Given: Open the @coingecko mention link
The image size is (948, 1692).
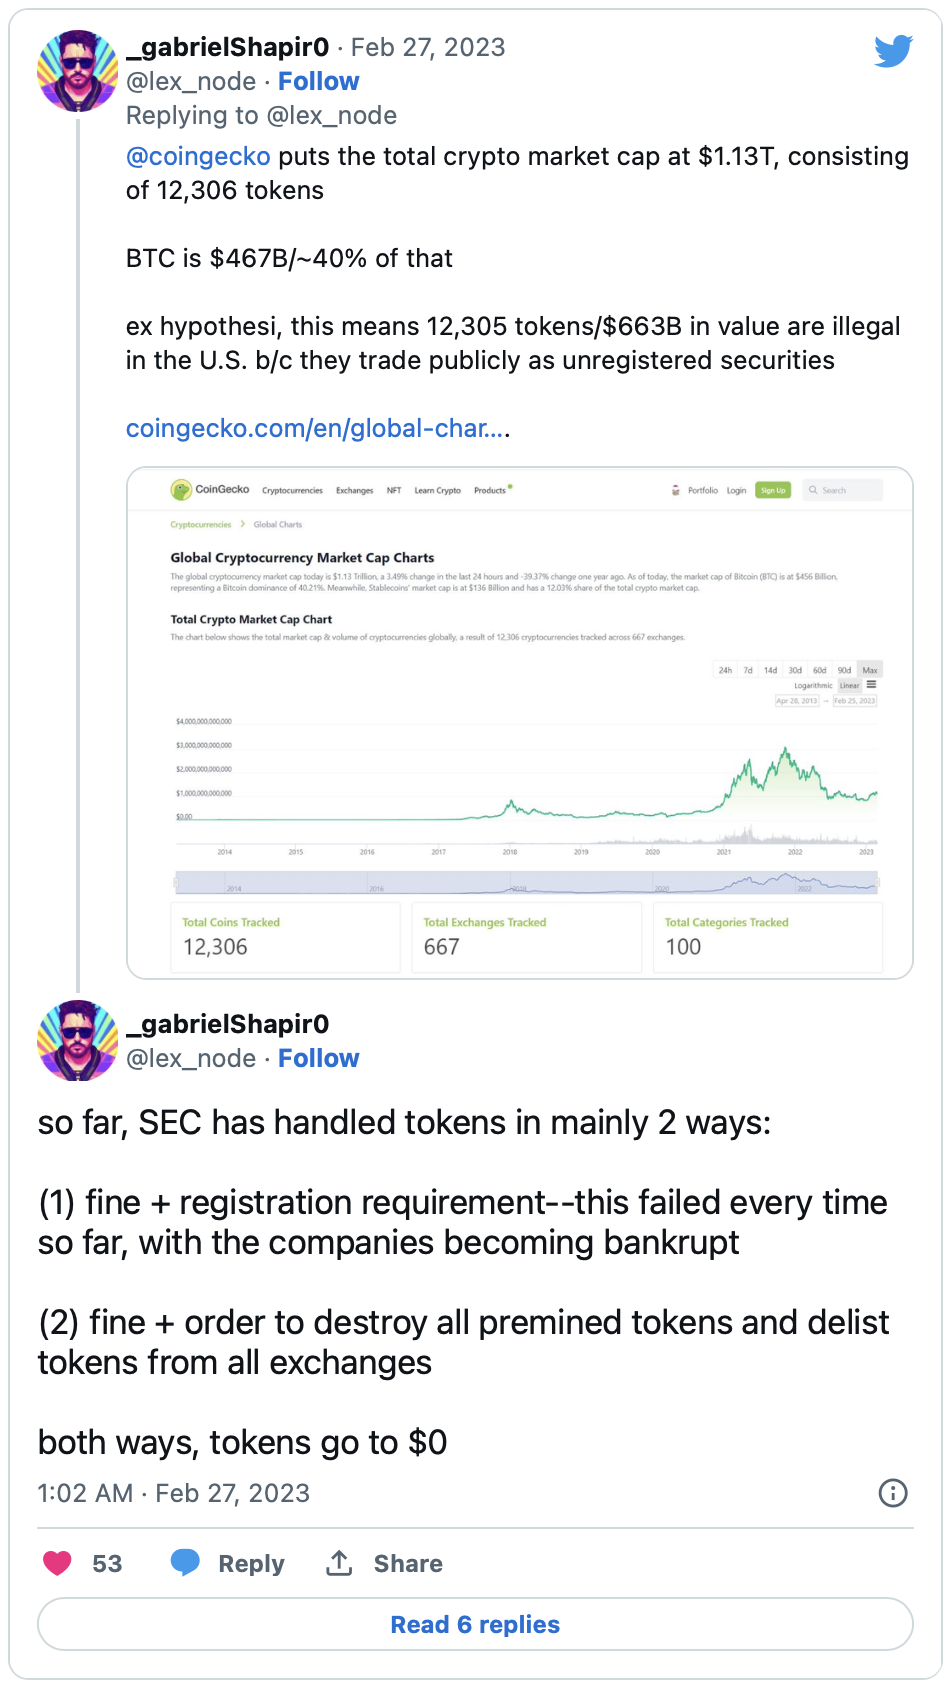Looking at the screenshot, I should [x=198, y=156].
